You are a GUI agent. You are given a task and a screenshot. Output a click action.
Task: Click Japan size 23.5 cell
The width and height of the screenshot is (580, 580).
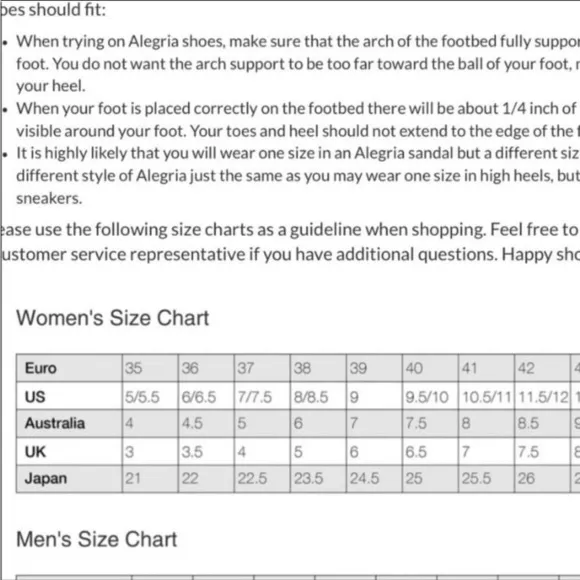318,479
